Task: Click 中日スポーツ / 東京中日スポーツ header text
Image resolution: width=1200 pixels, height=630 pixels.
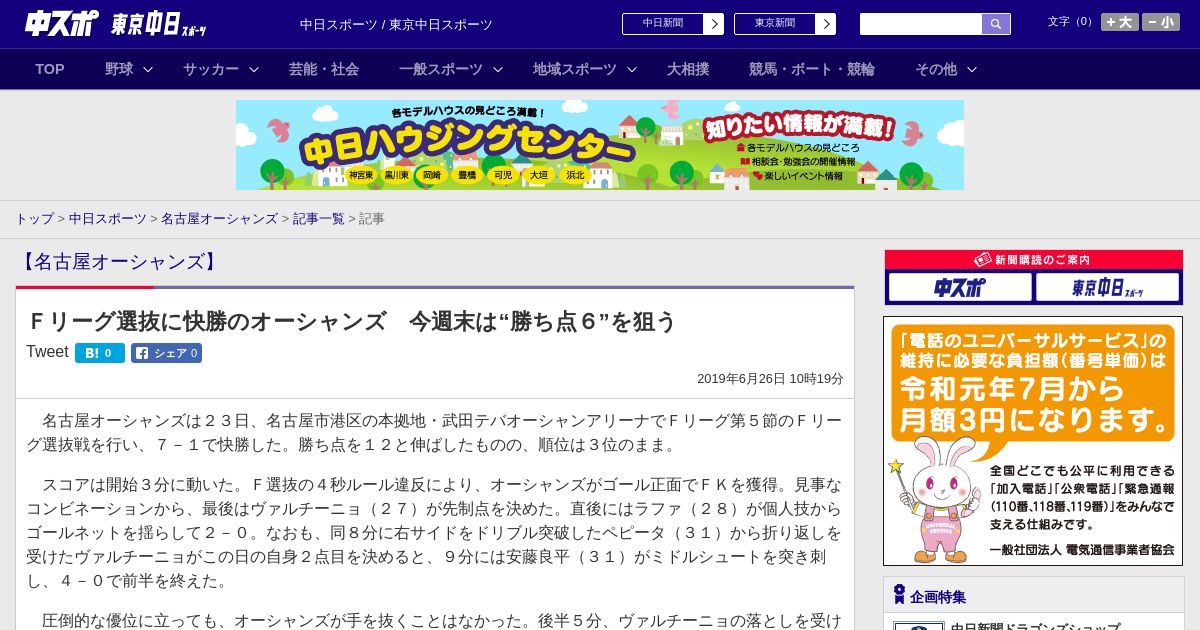Action: [396, 25]
